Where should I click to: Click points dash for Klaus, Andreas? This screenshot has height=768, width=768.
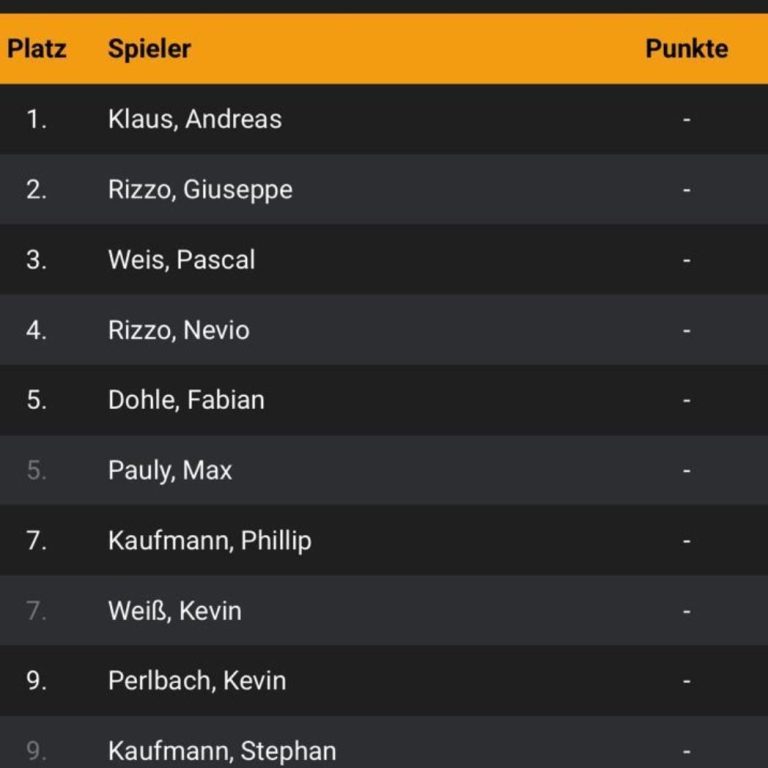pyautogui.click(x=687, y=119)
